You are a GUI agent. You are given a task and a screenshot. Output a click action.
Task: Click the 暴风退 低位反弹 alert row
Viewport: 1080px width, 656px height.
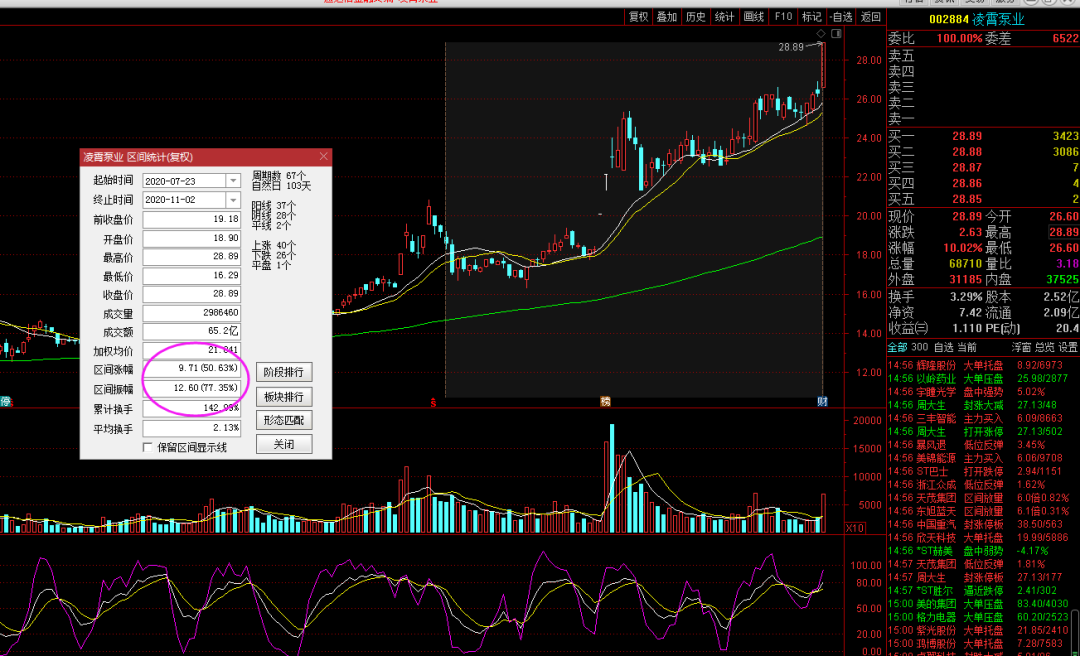[978, 444]
